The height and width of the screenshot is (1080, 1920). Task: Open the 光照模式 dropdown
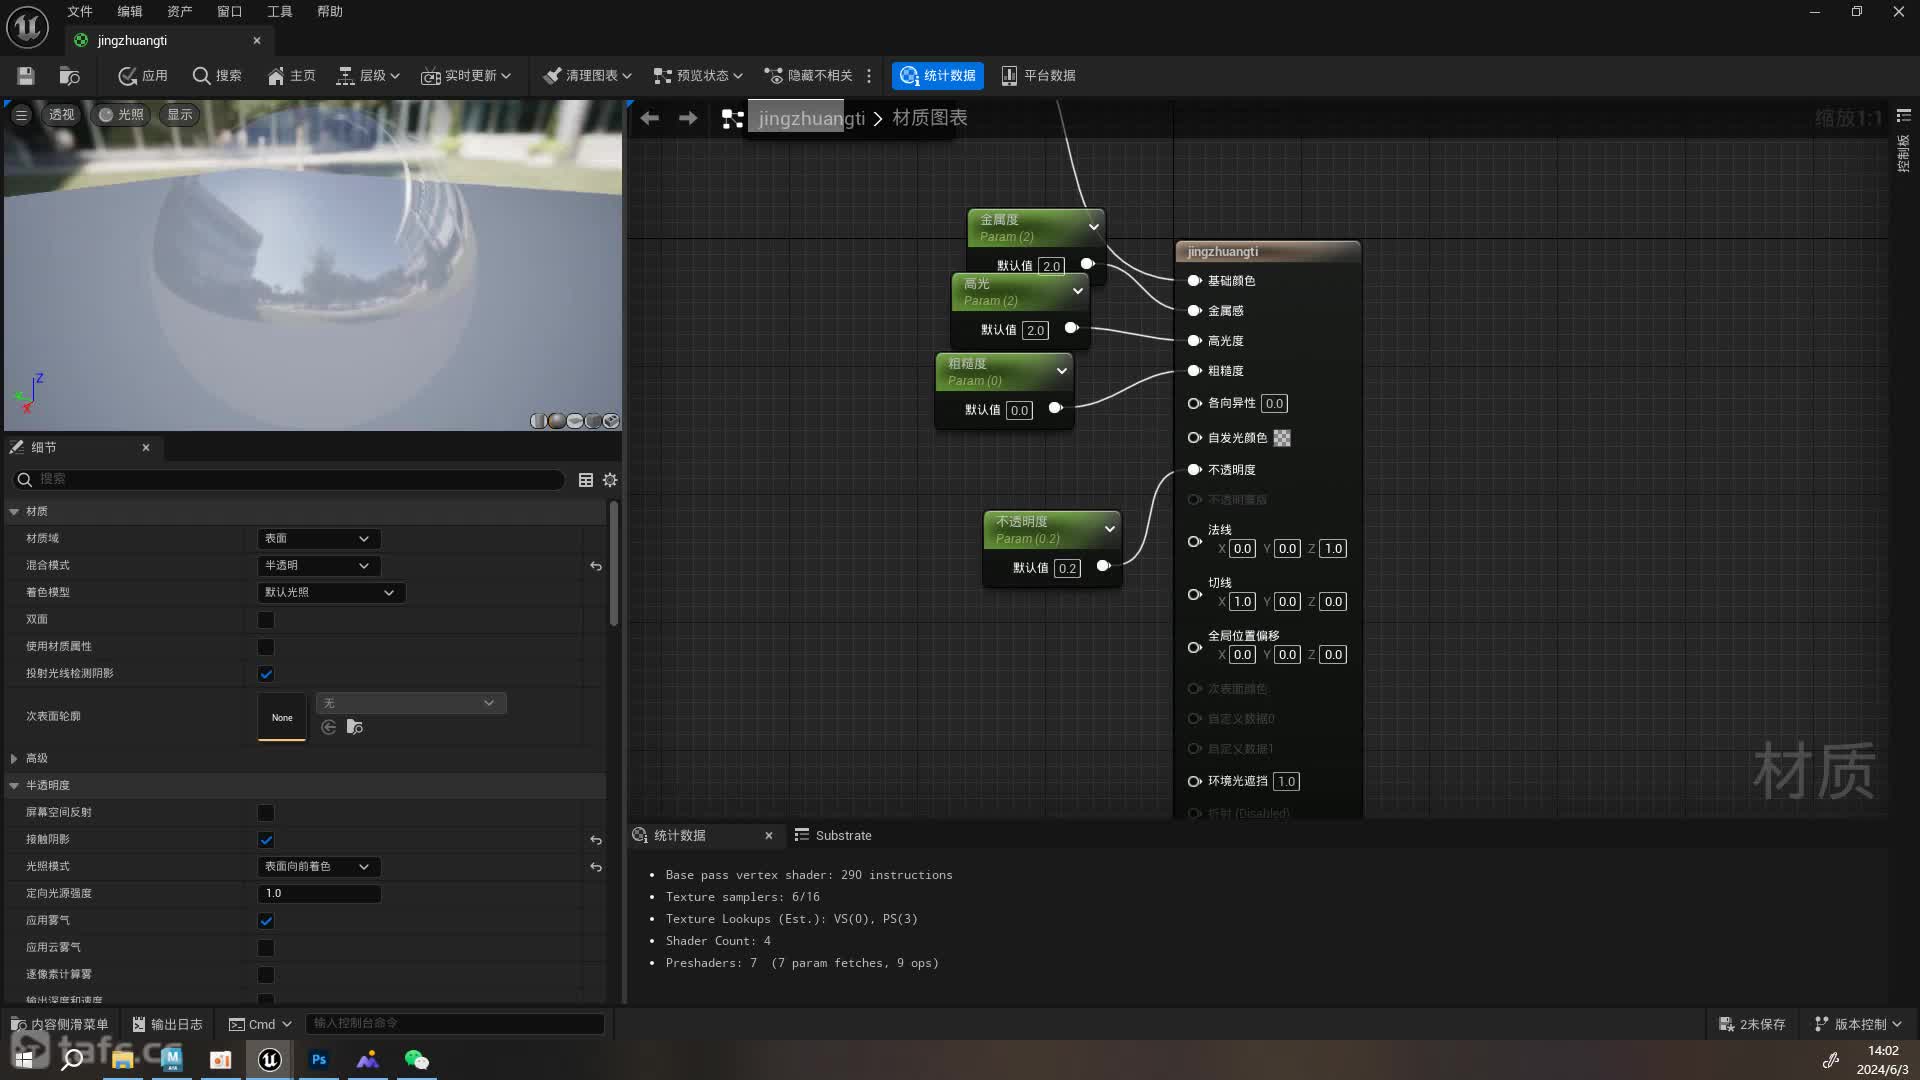tap(318, 867)
